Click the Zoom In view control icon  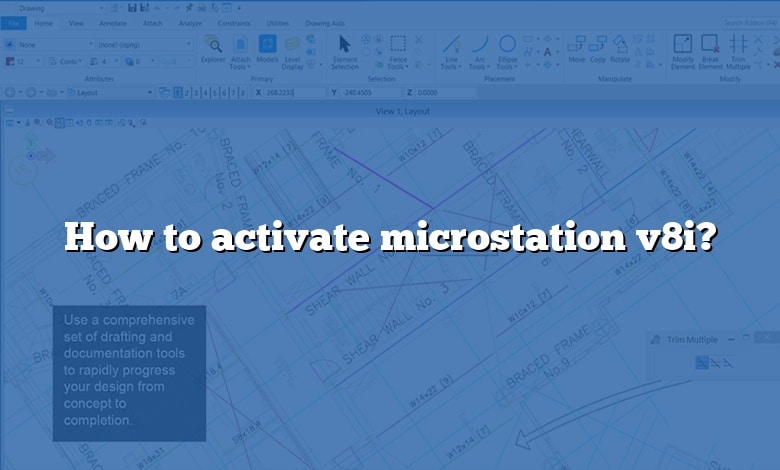point(38,122)
